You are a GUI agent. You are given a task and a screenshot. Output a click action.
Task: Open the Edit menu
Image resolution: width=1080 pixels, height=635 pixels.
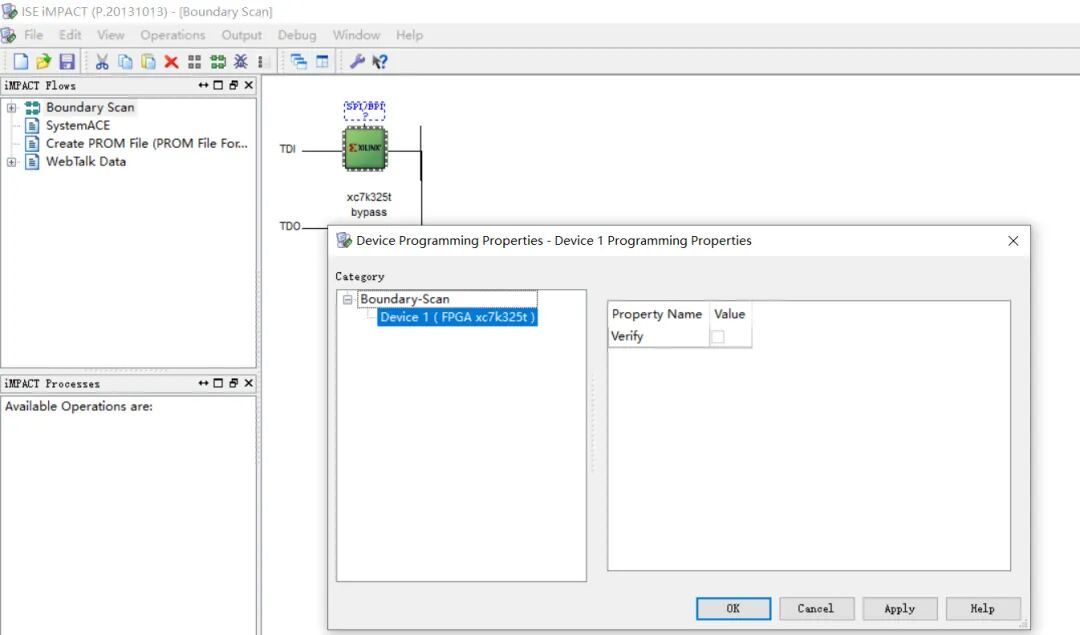70,35
